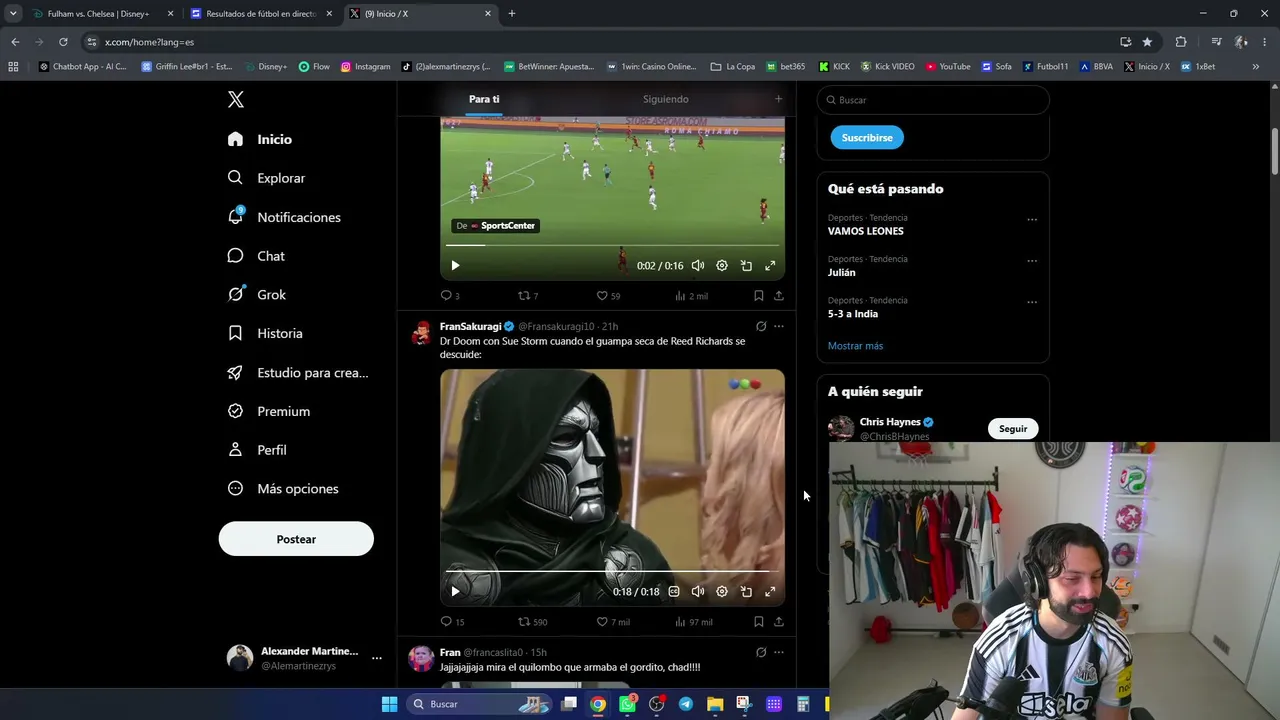
Task: Switch to the Siguiendo tab
Action: pos(666,99)
